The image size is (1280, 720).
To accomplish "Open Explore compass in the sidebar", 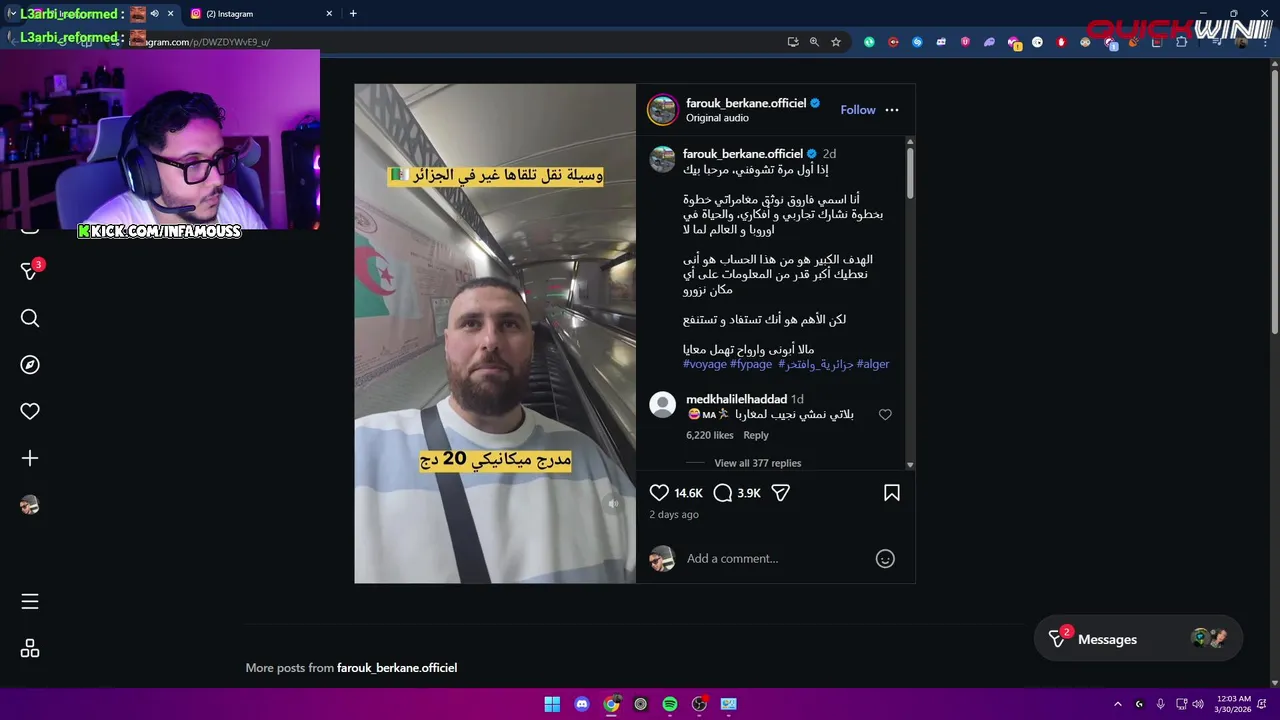I will pyautogui.click(x=30, y=365).
